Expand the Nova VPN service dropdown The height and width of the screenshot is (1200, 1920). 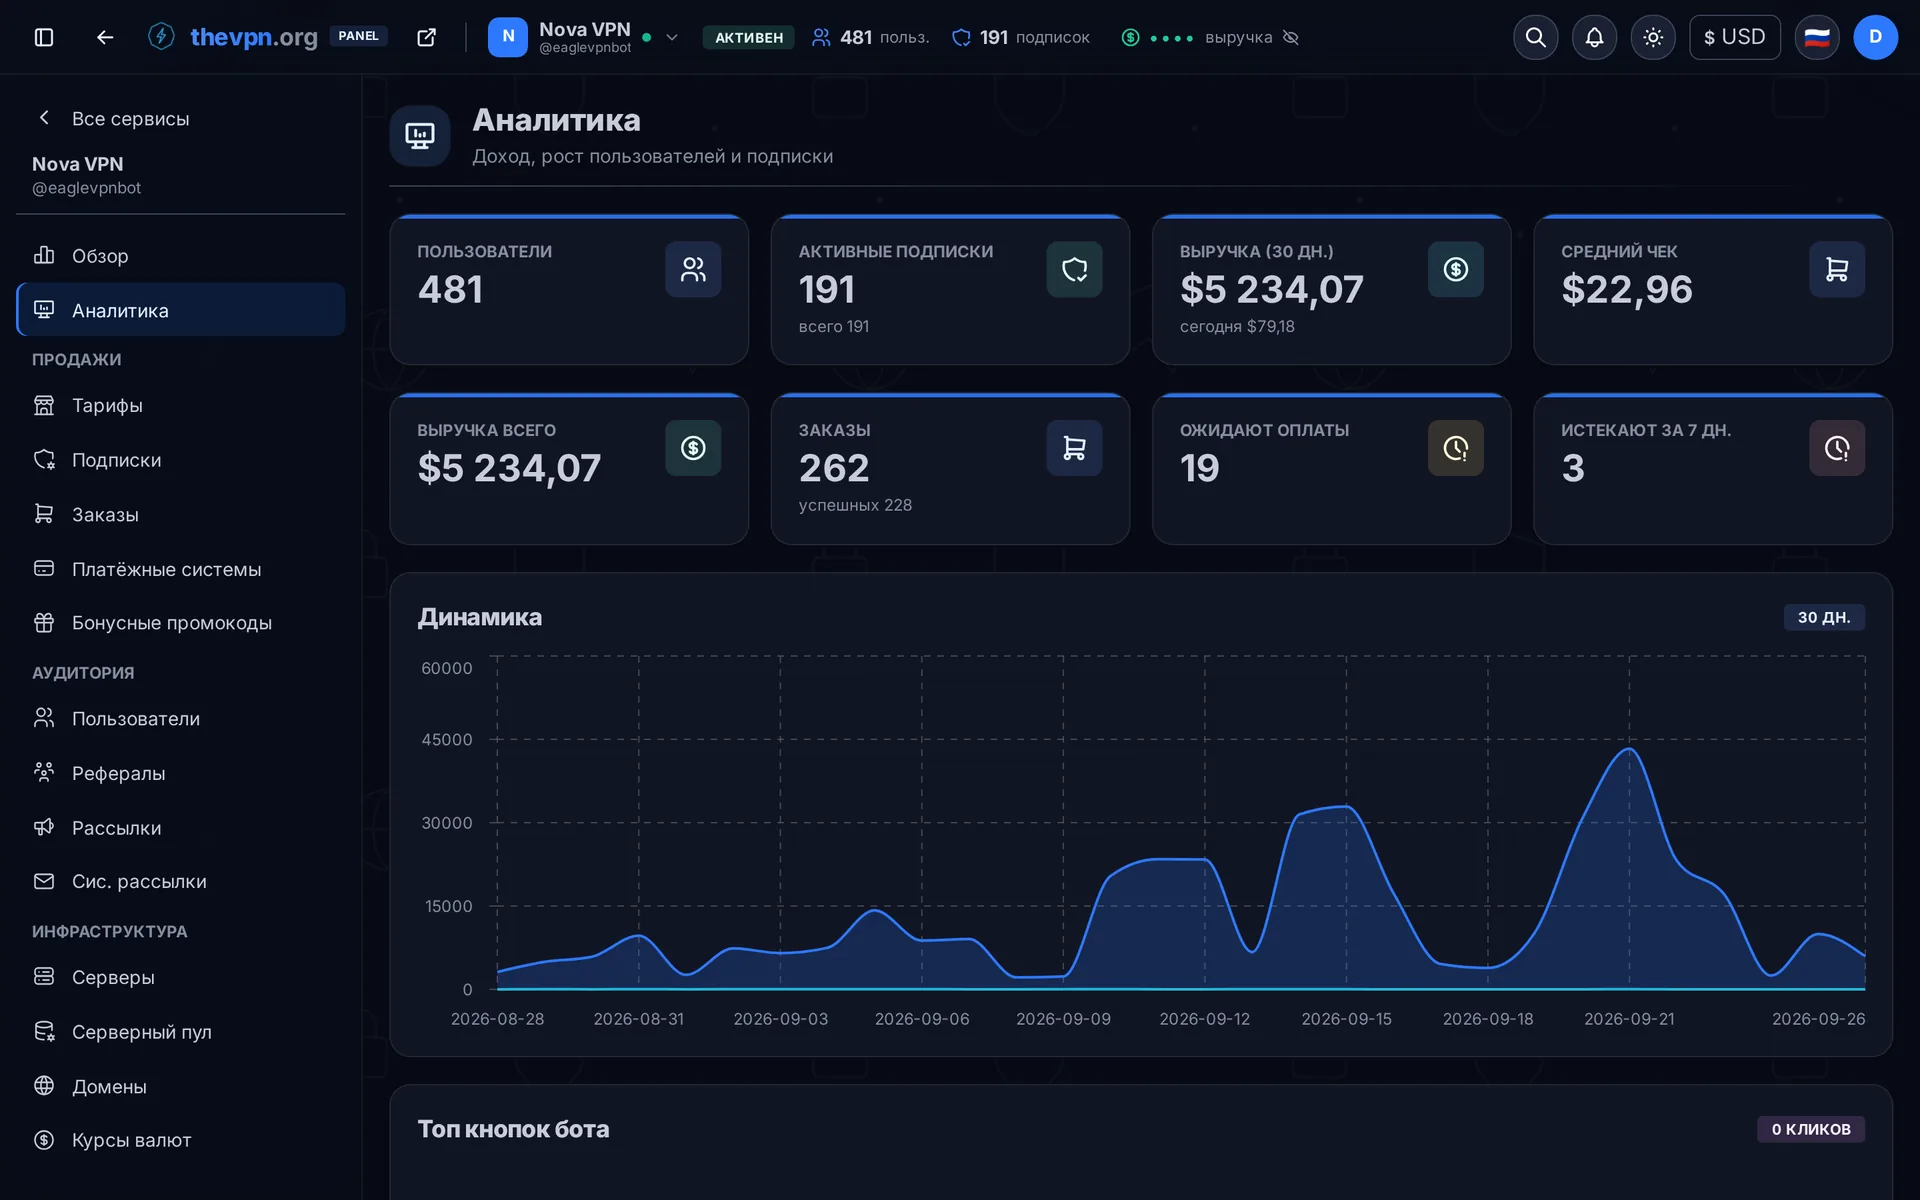pyautogui.click(x=672, y=37)
